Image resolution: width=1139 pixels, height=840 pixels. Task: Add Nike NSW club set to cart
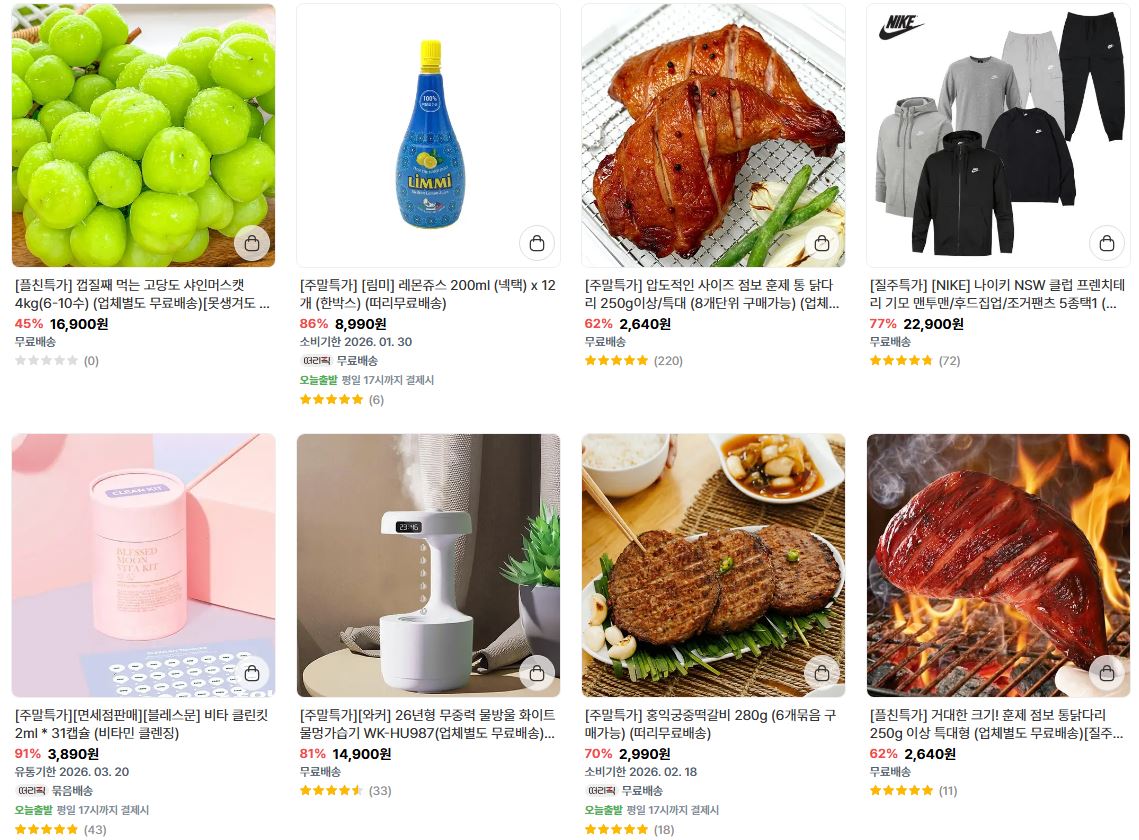click(1106, 243)
